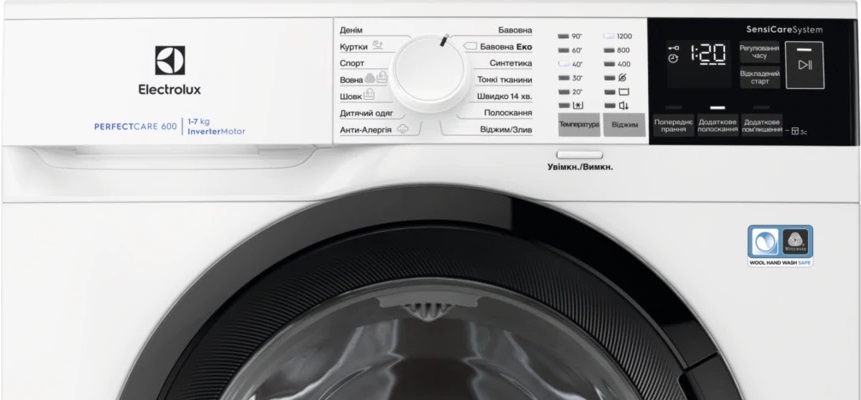This screenshot has height=400, width=861.
Task: Click the child lock key icon on display
Action: click(673, 48)
